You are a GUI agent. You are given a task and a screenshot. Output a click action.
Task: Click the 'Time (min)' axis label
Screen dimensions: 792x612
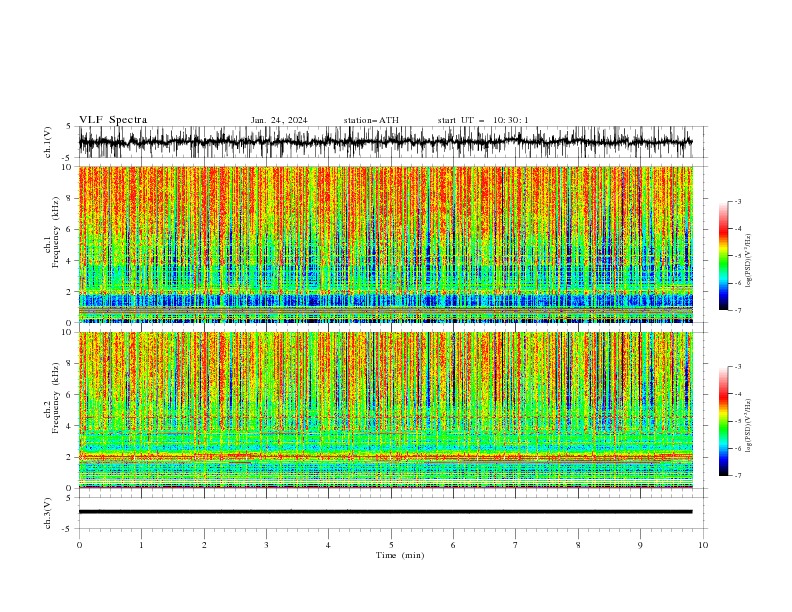[400, 555]
